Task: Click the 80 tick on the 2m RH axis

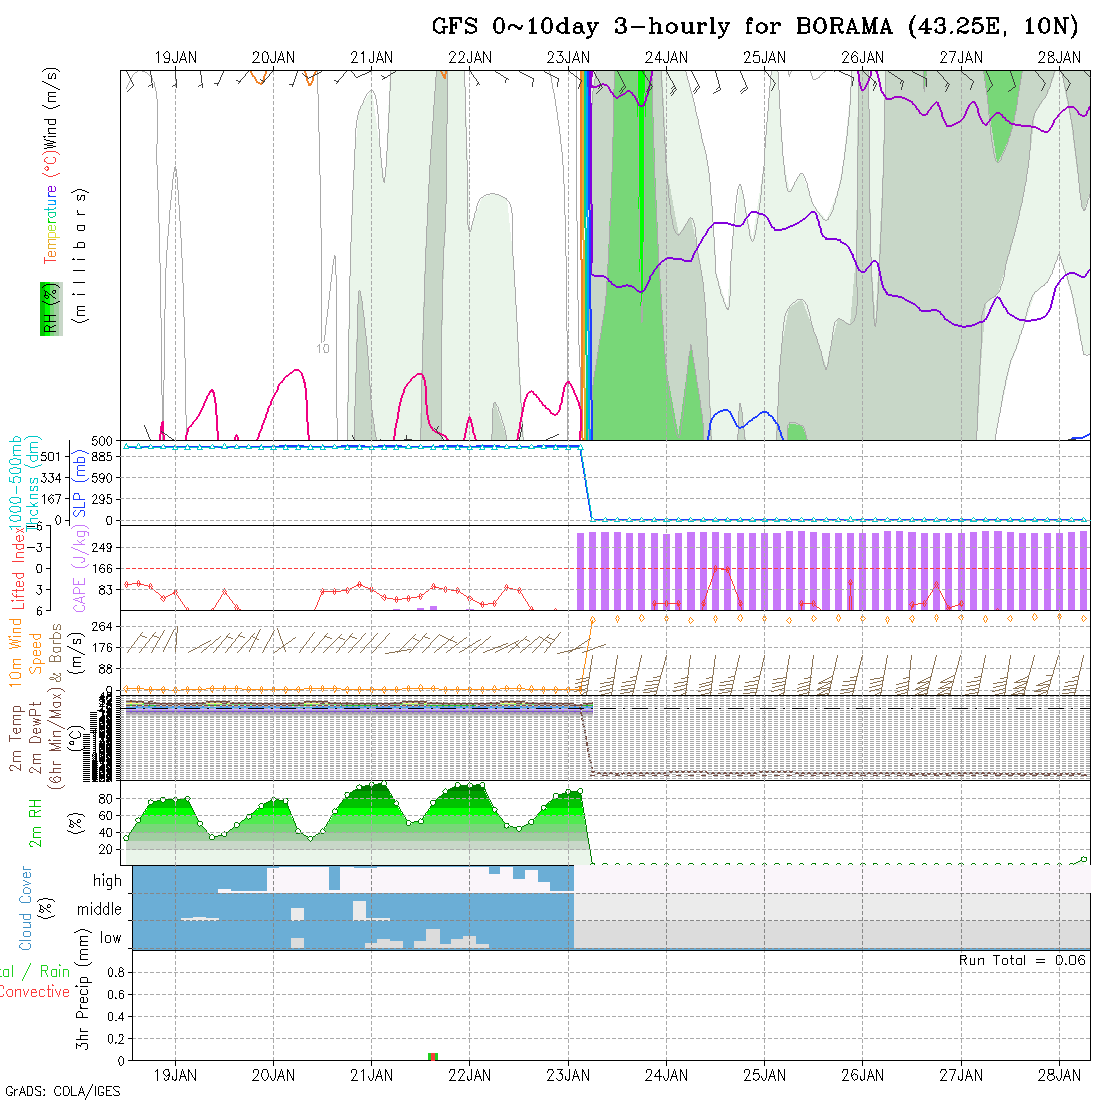Action: (105, 799)
